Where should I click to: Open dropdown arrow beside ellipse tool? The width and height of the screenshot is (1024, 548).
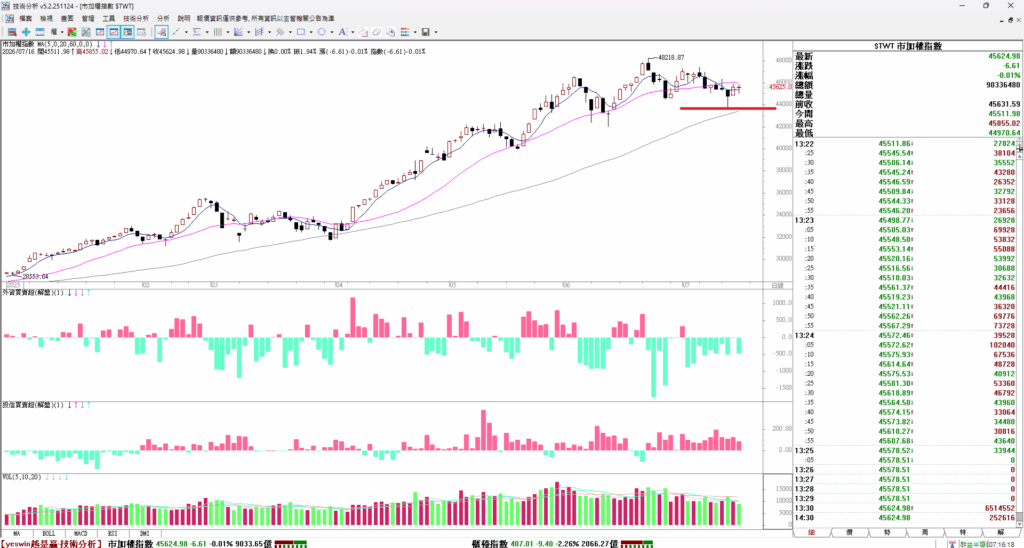(x=332, y=31)
